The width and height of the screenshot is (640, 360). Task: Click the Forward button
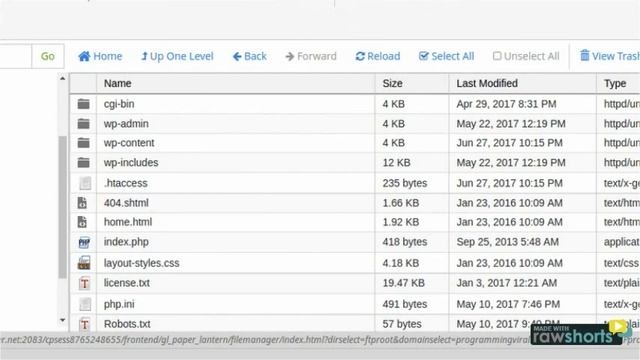311,56
